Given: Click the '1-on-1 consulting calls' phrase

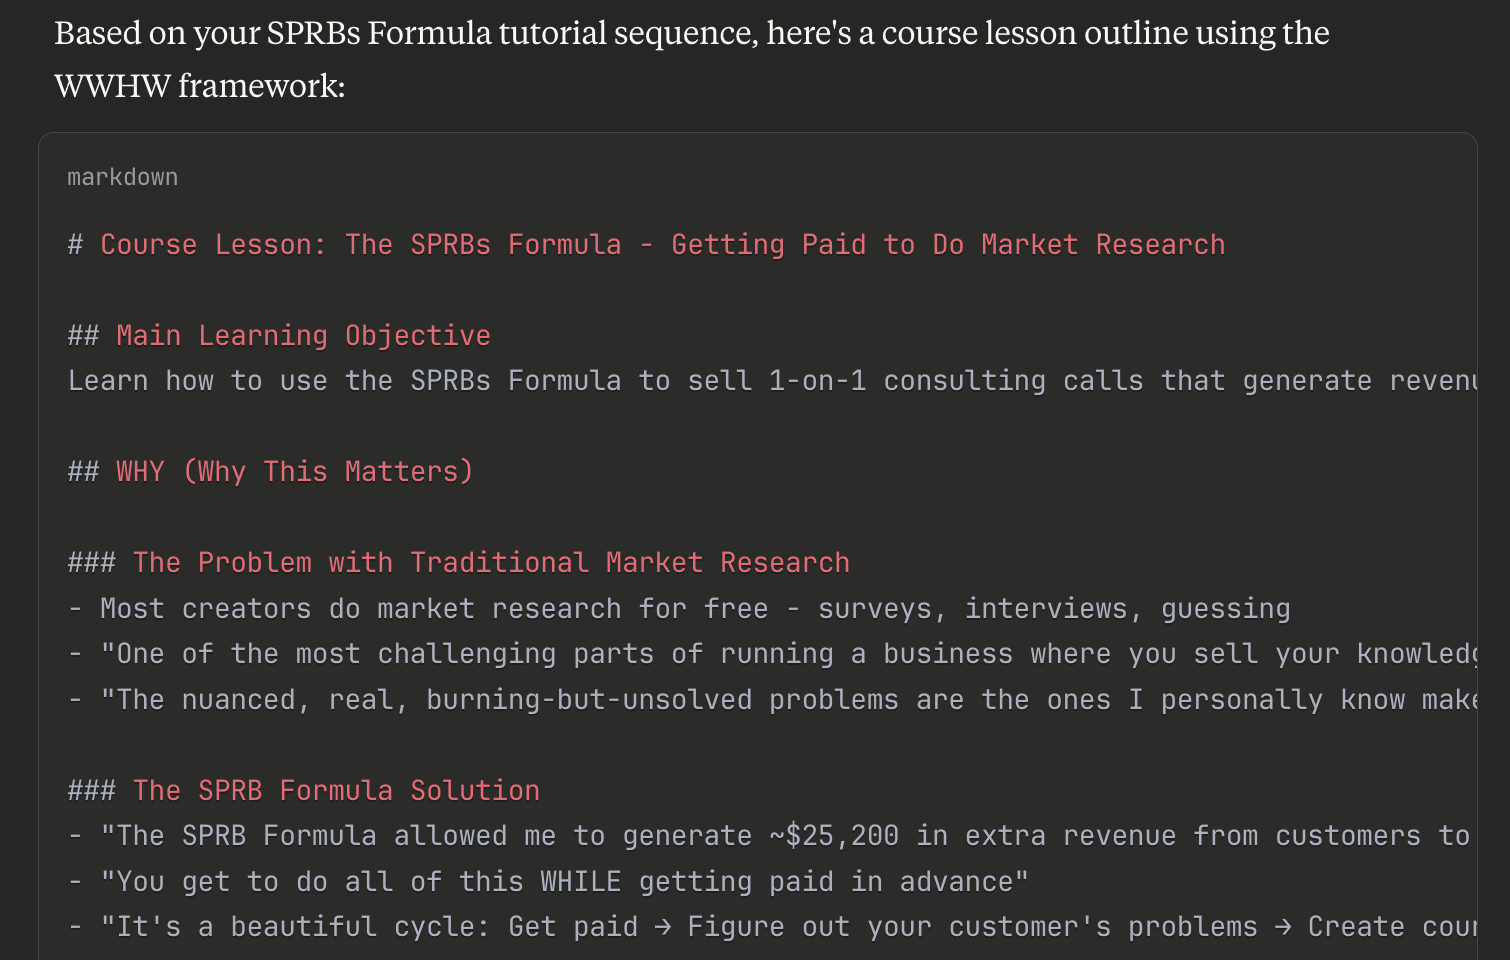Looking at the screenshot, I should [x=956, y=381].
